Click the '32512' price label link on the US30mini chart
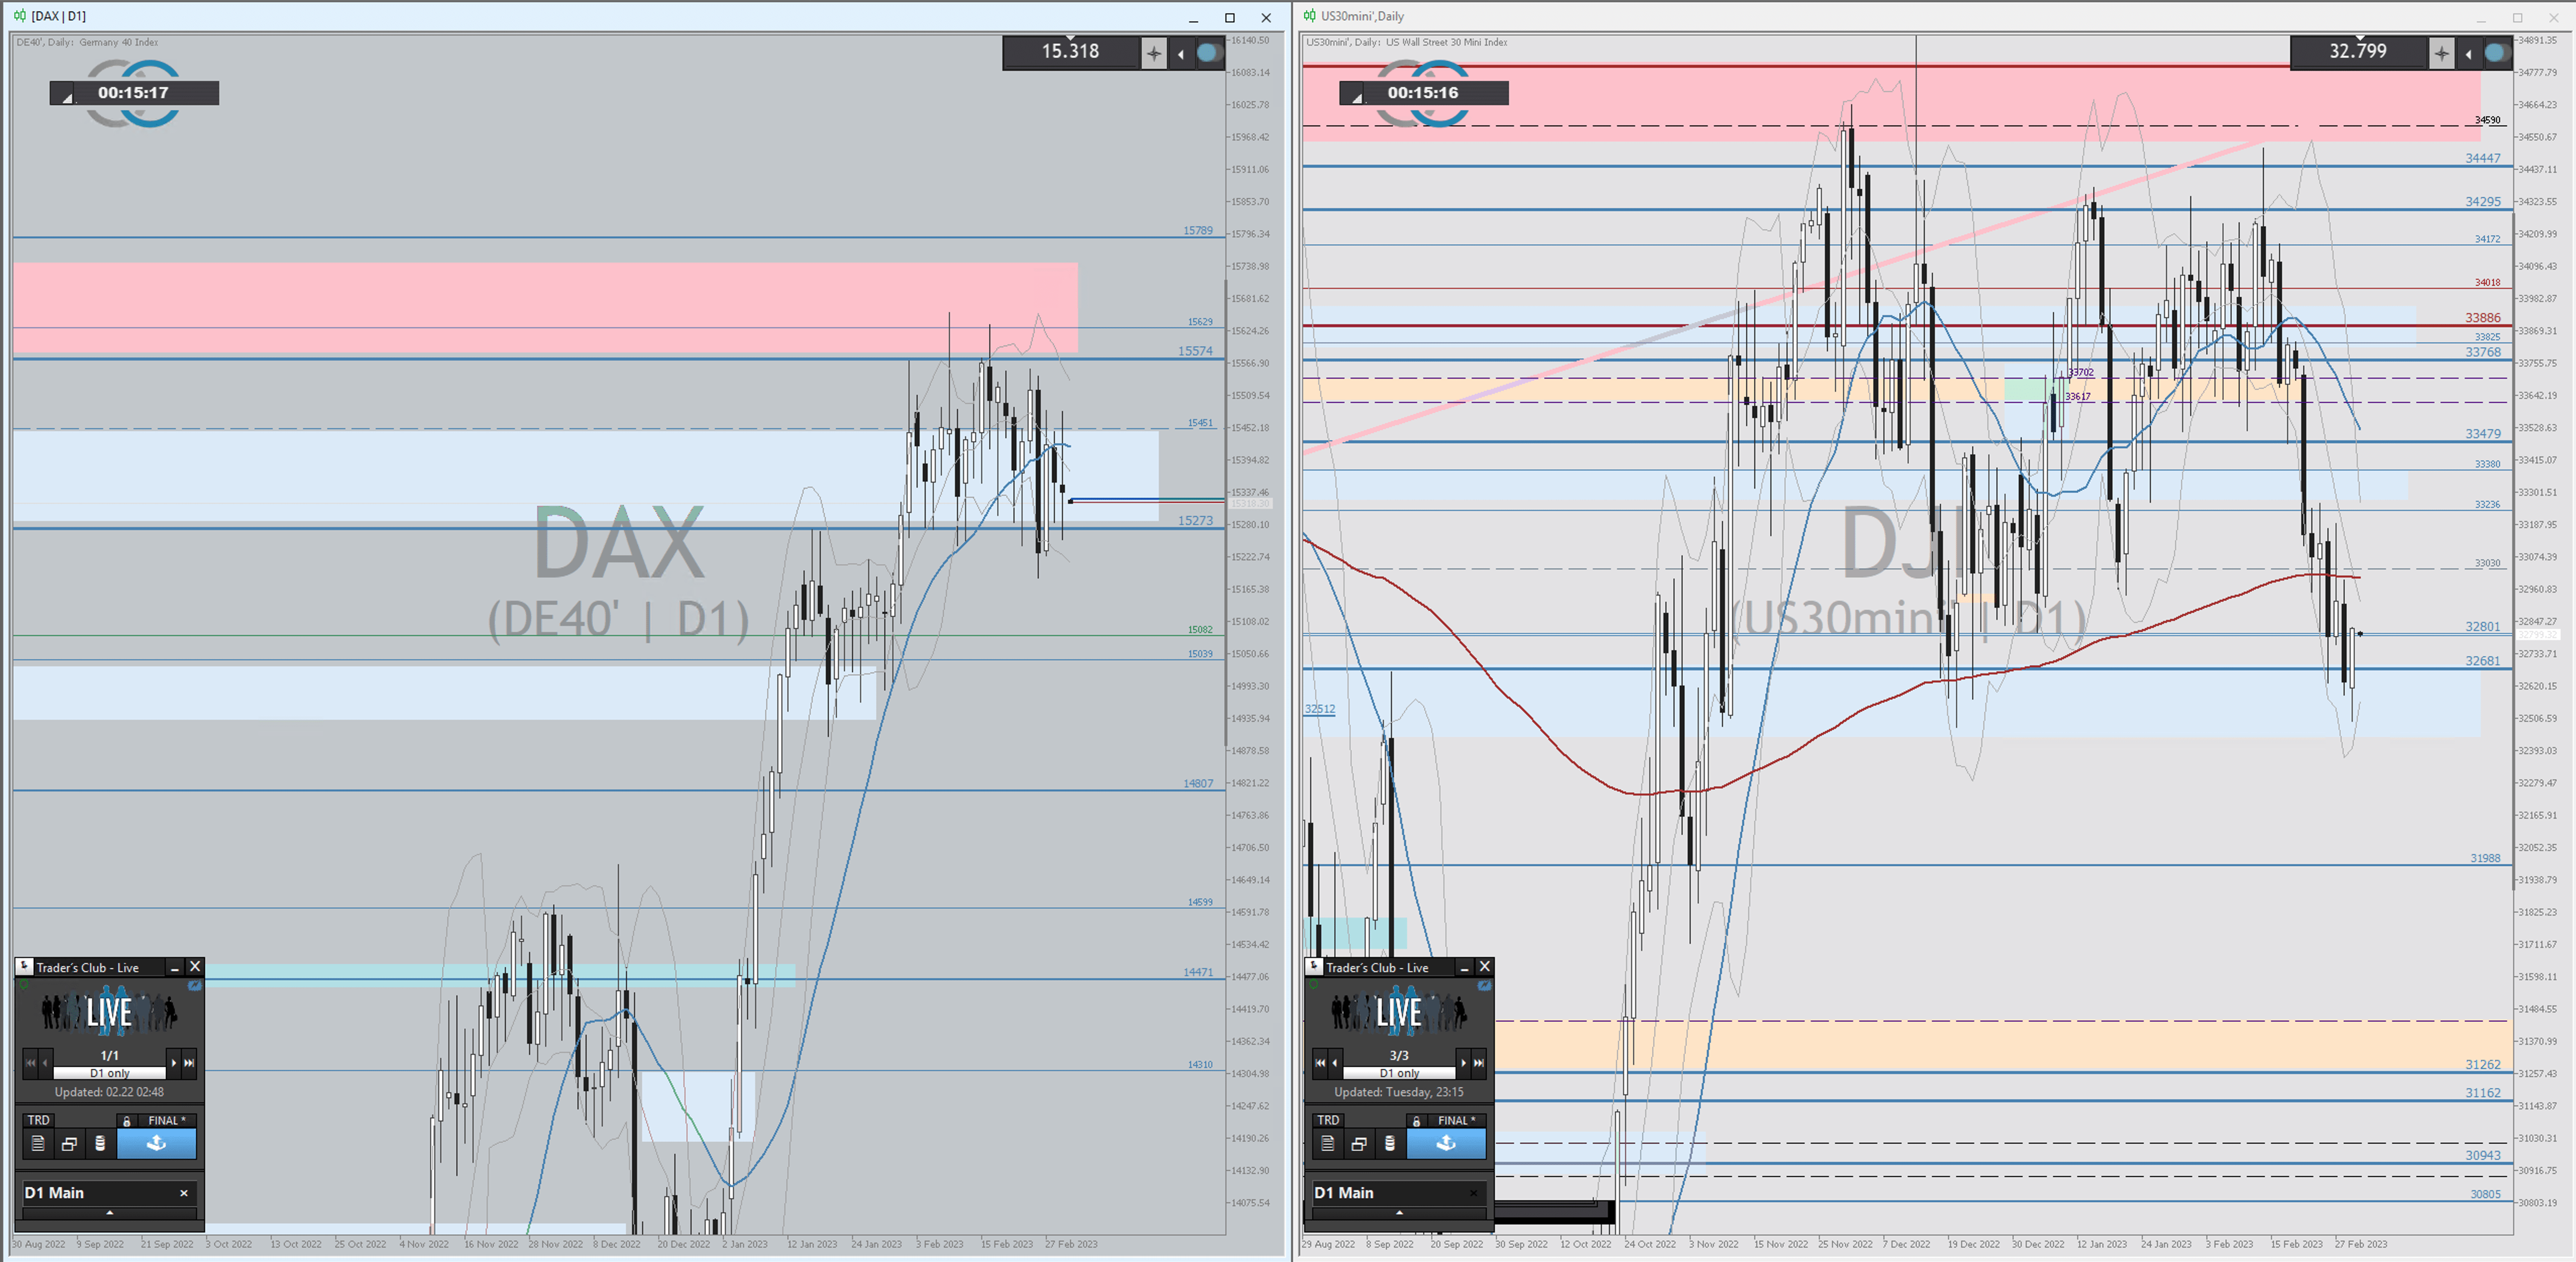This screenshot has width=2576, height=1262. point(1320,709)
